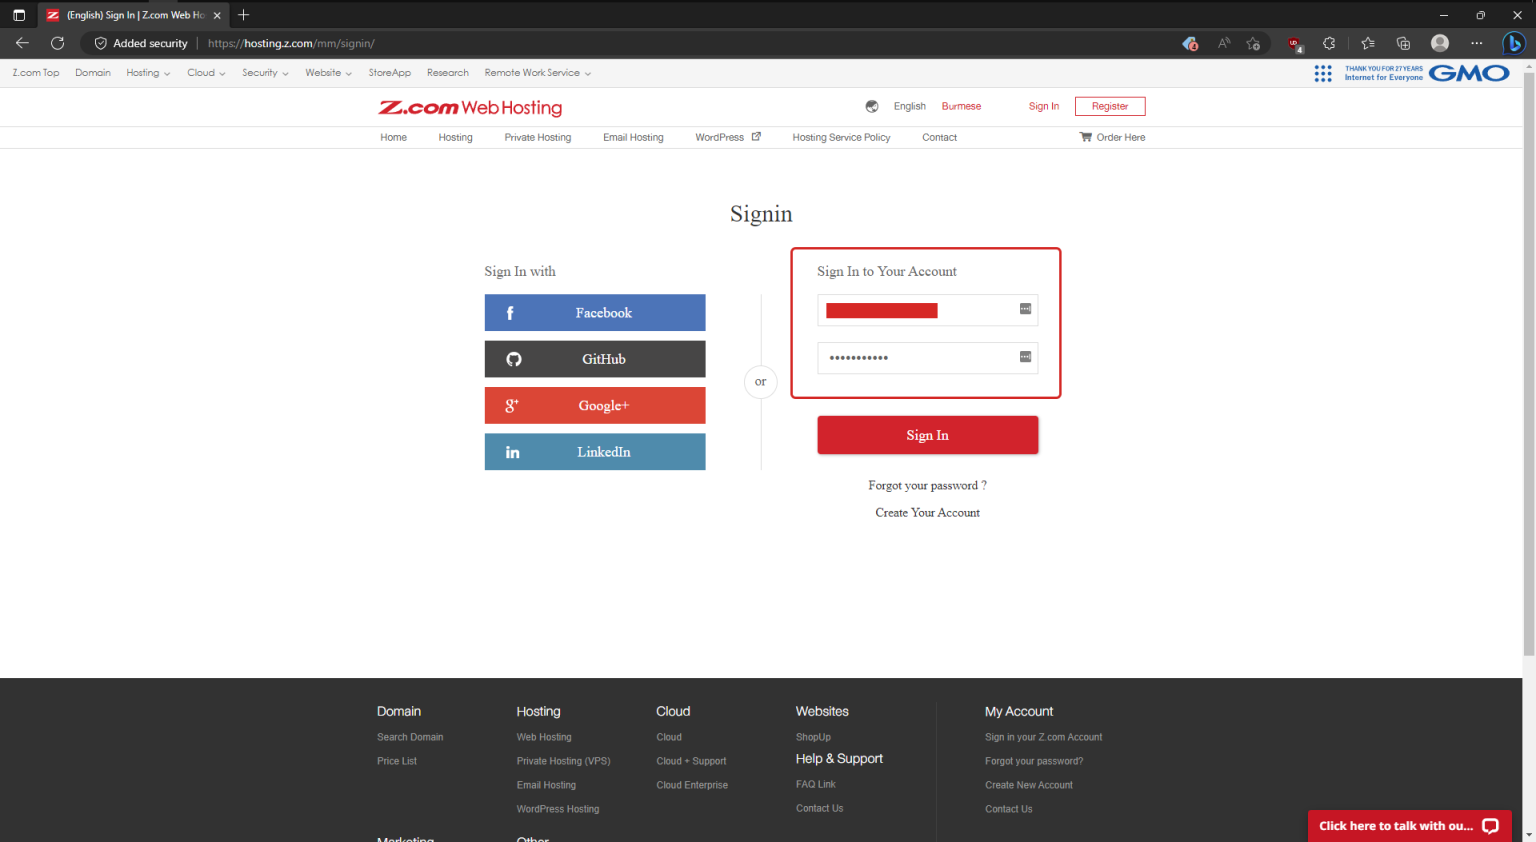This screenshot has width=1536, height=842.
Task: Expand the Remote Work Service dropdown
Action: tap(538, 73)
